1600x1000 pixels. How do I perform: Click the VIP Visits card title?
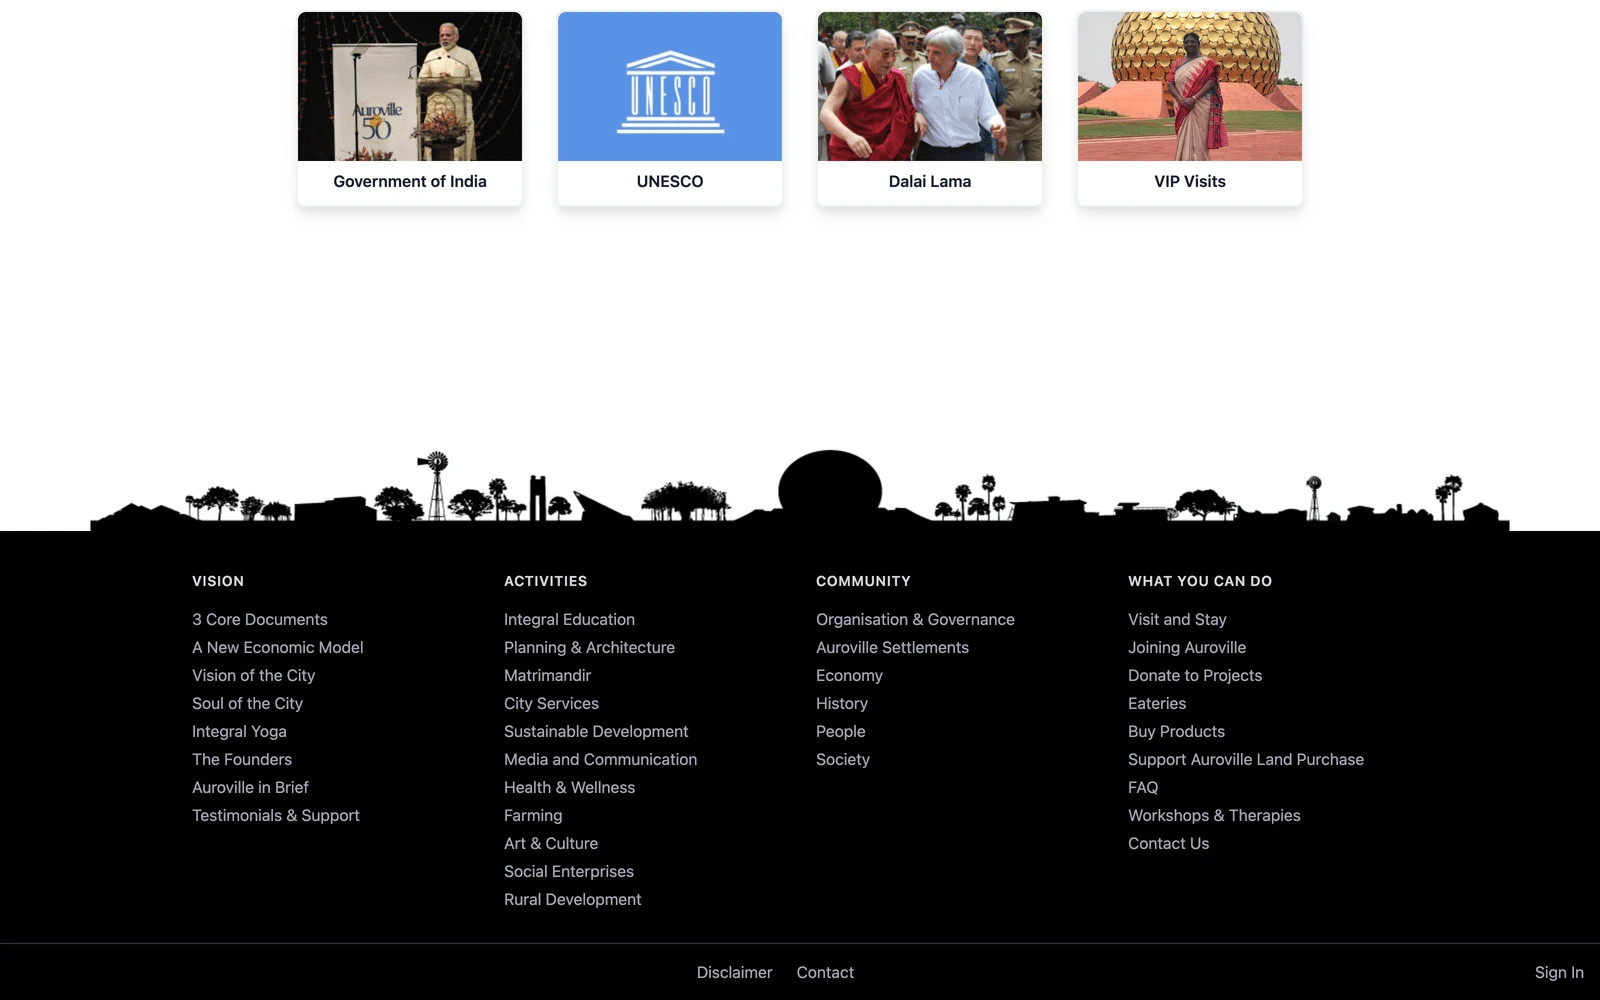click(1190, 181)
